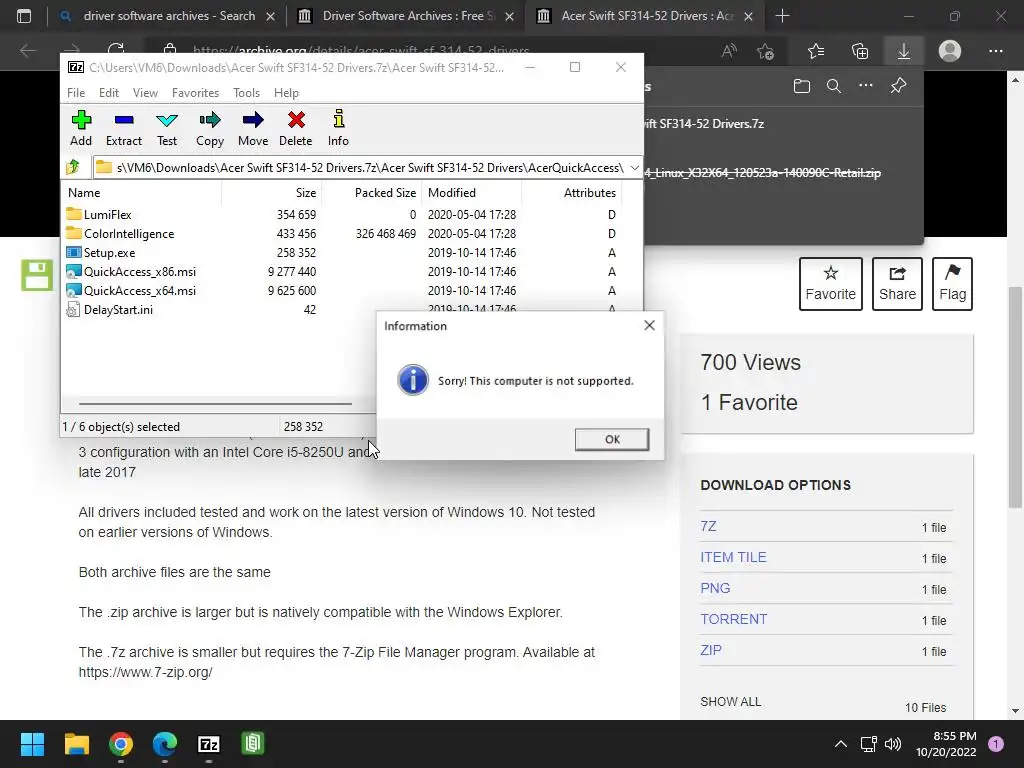Open the Edge Favorites icon
This screenshot has width=1024, height=768.
click(816, 51)
